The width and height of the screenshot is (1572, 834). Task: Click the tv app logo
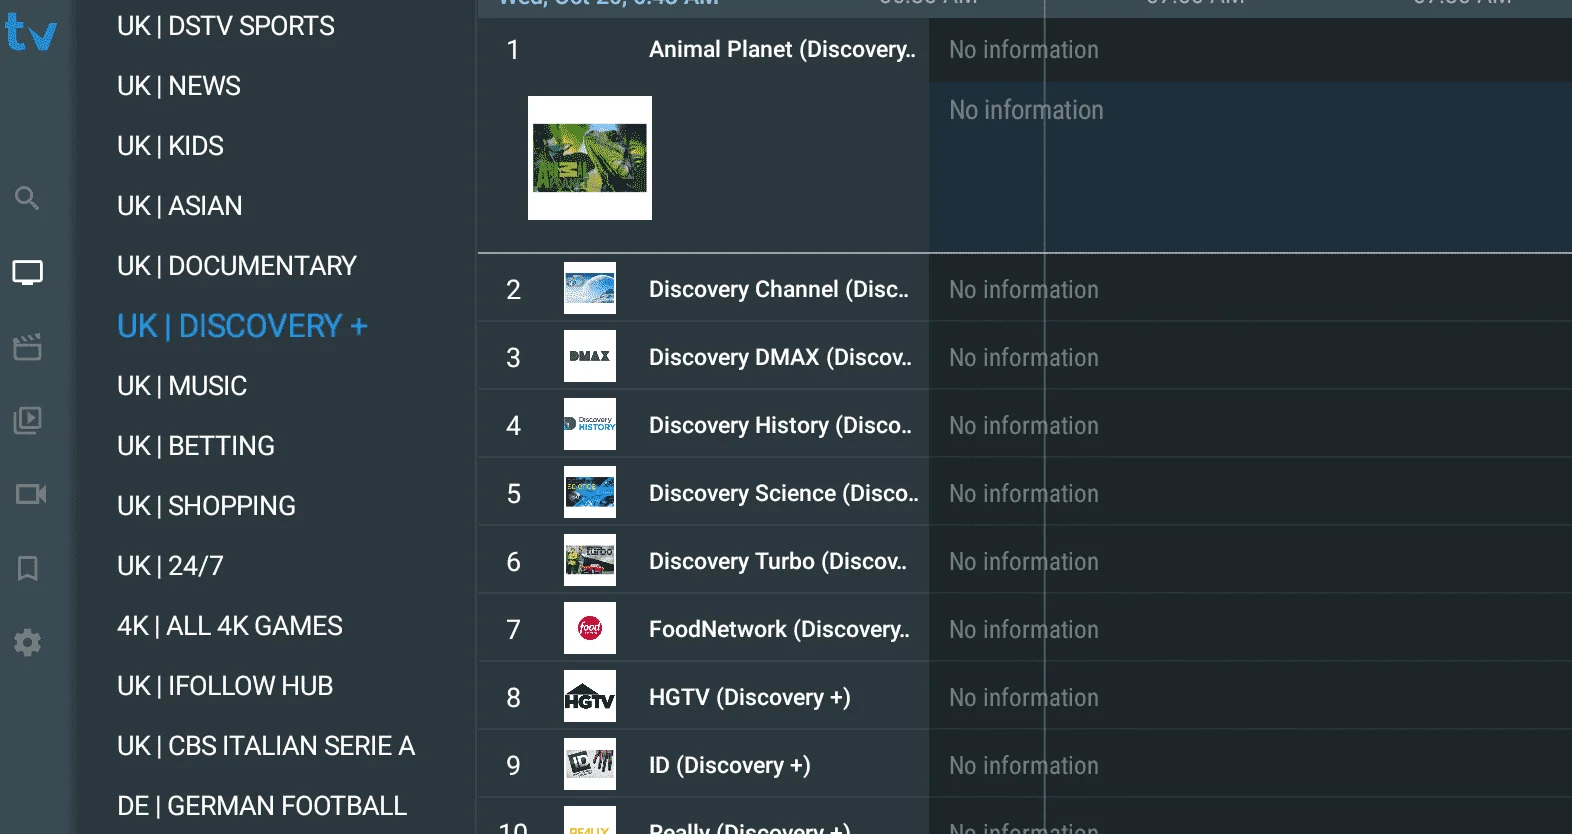[31, 32]
